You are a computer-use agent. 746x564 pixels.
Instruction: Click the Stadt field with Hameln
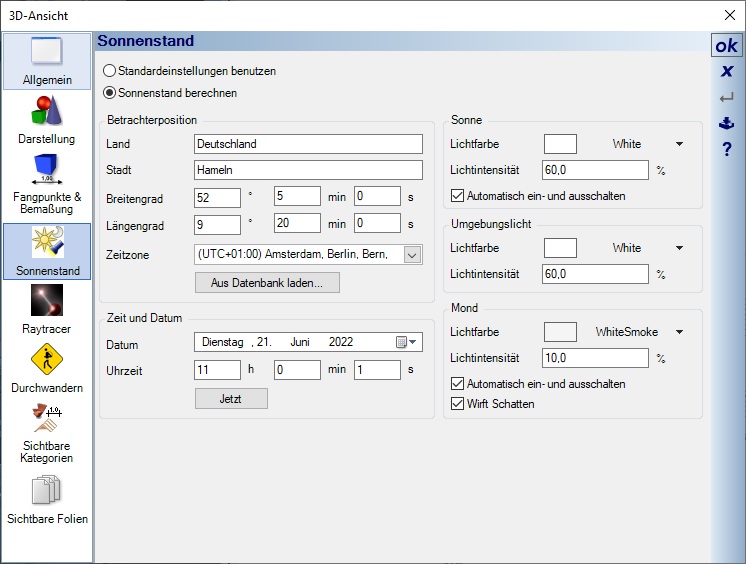(x=308, y=170)
